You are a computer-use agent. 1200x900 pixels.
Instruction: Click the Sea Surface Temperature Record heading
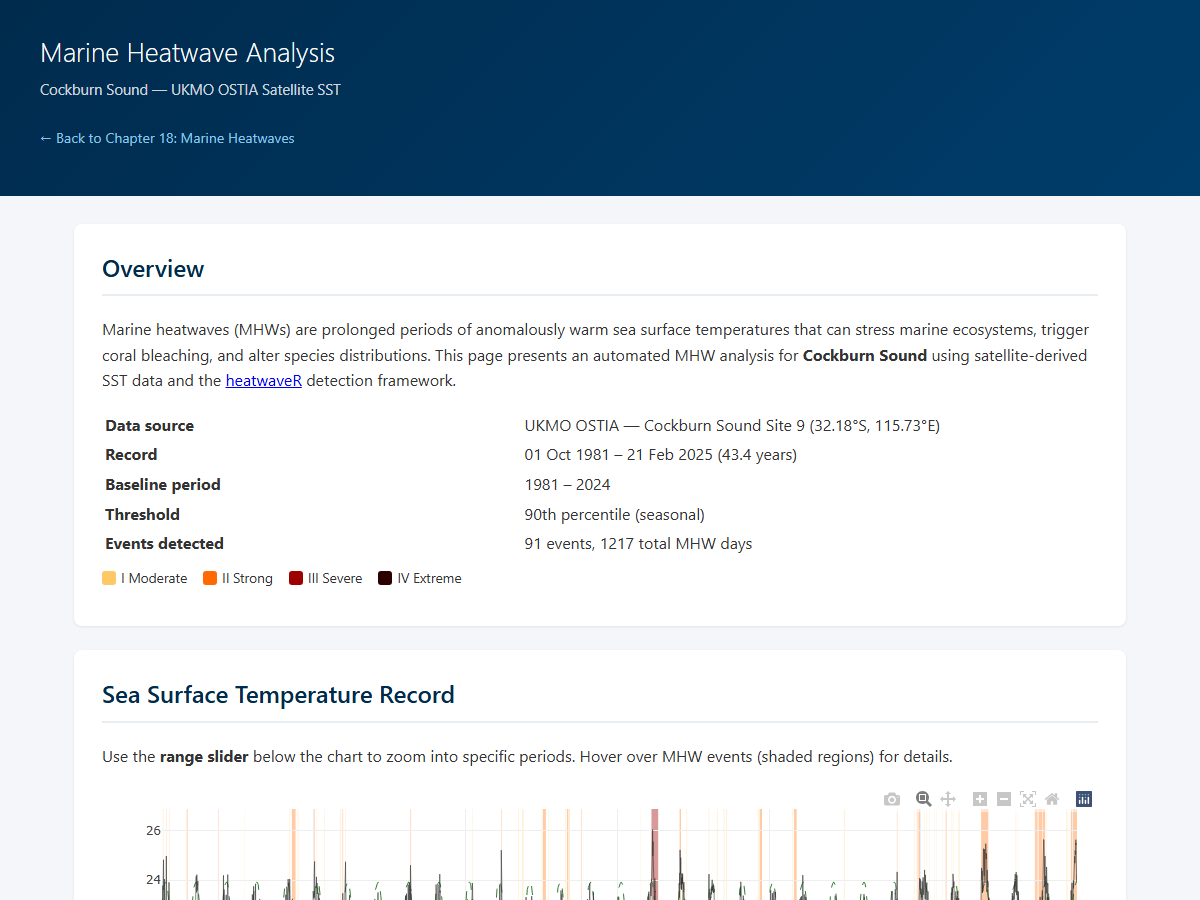click(x=278, y=695)
